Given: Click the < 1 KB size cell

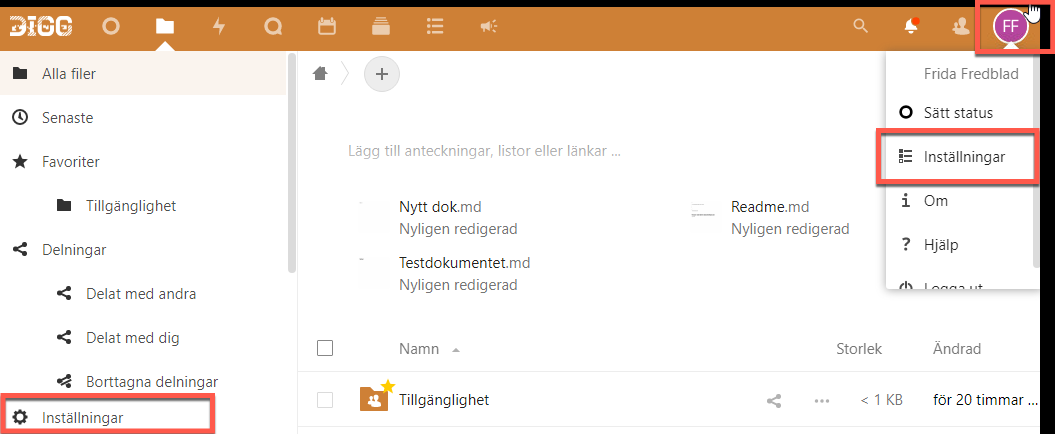Looking at the screenshot, I should 881,400.
